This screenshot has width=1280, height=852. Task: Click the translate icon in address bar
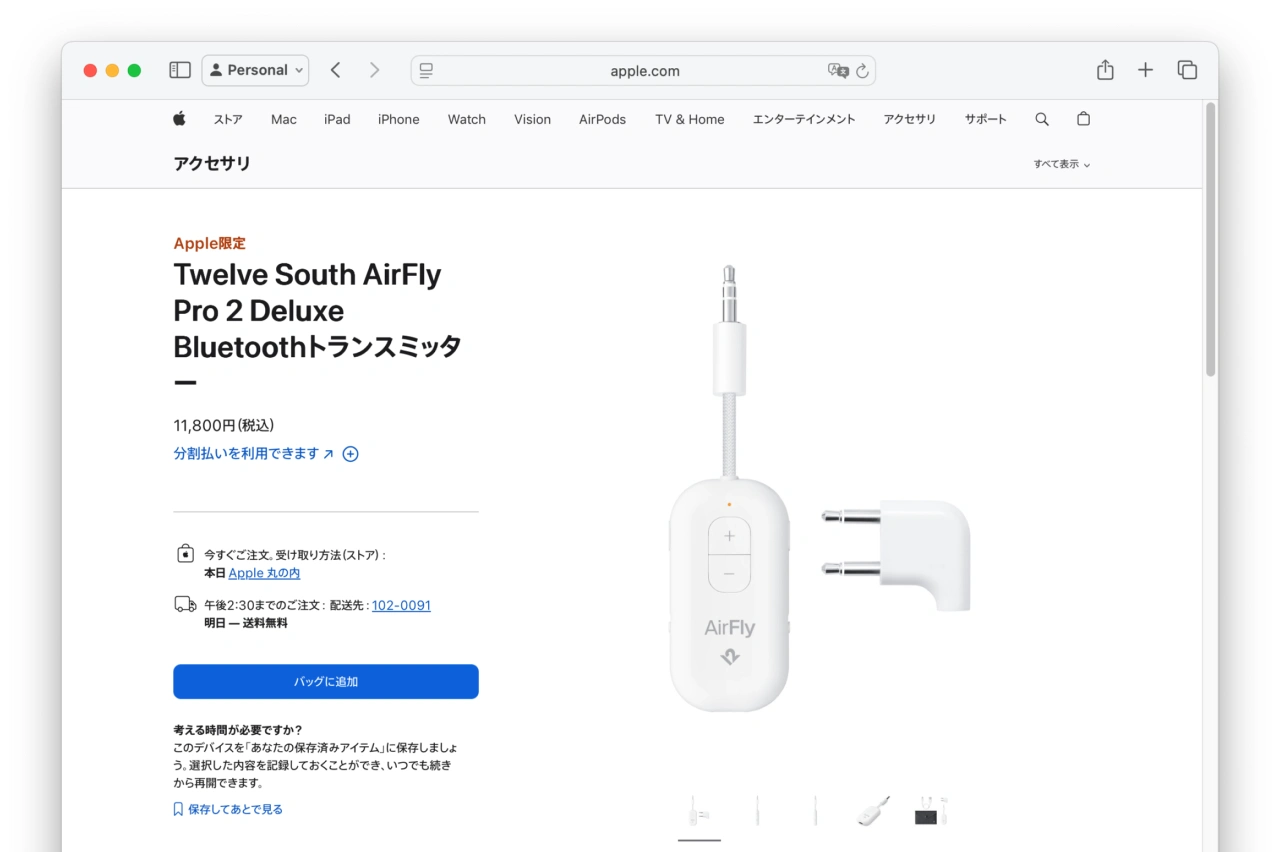coord(838,71)
